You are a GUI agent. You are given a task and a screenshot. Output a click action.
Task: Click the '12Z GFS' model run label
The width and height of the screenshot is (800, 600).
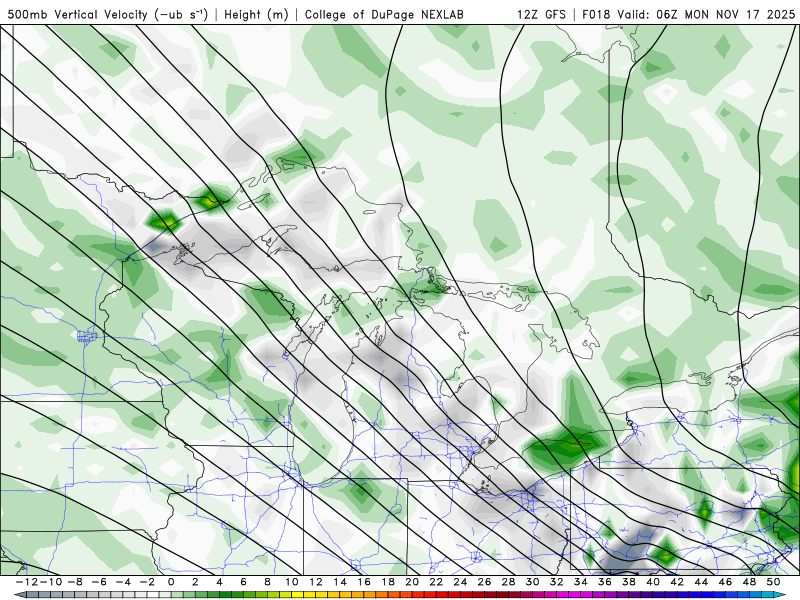[541, 14]
